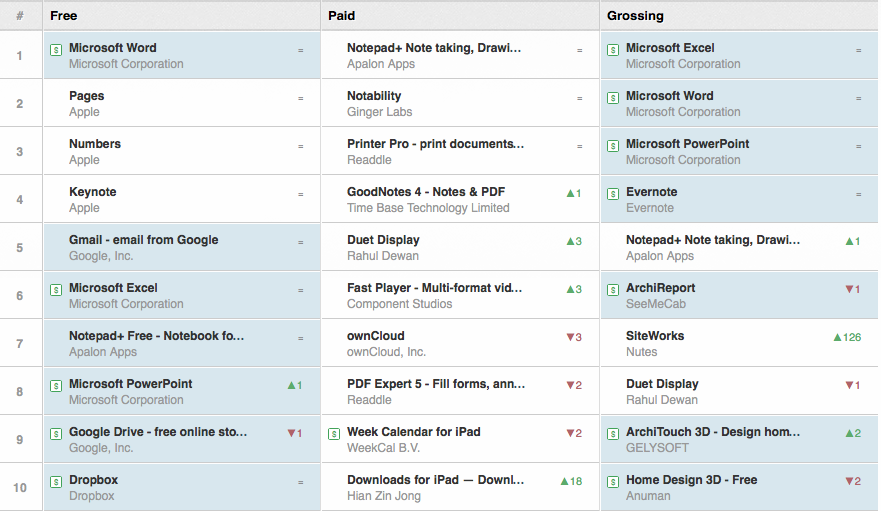
Task: Click publisher Component Studios
Action: coord(399,304)
